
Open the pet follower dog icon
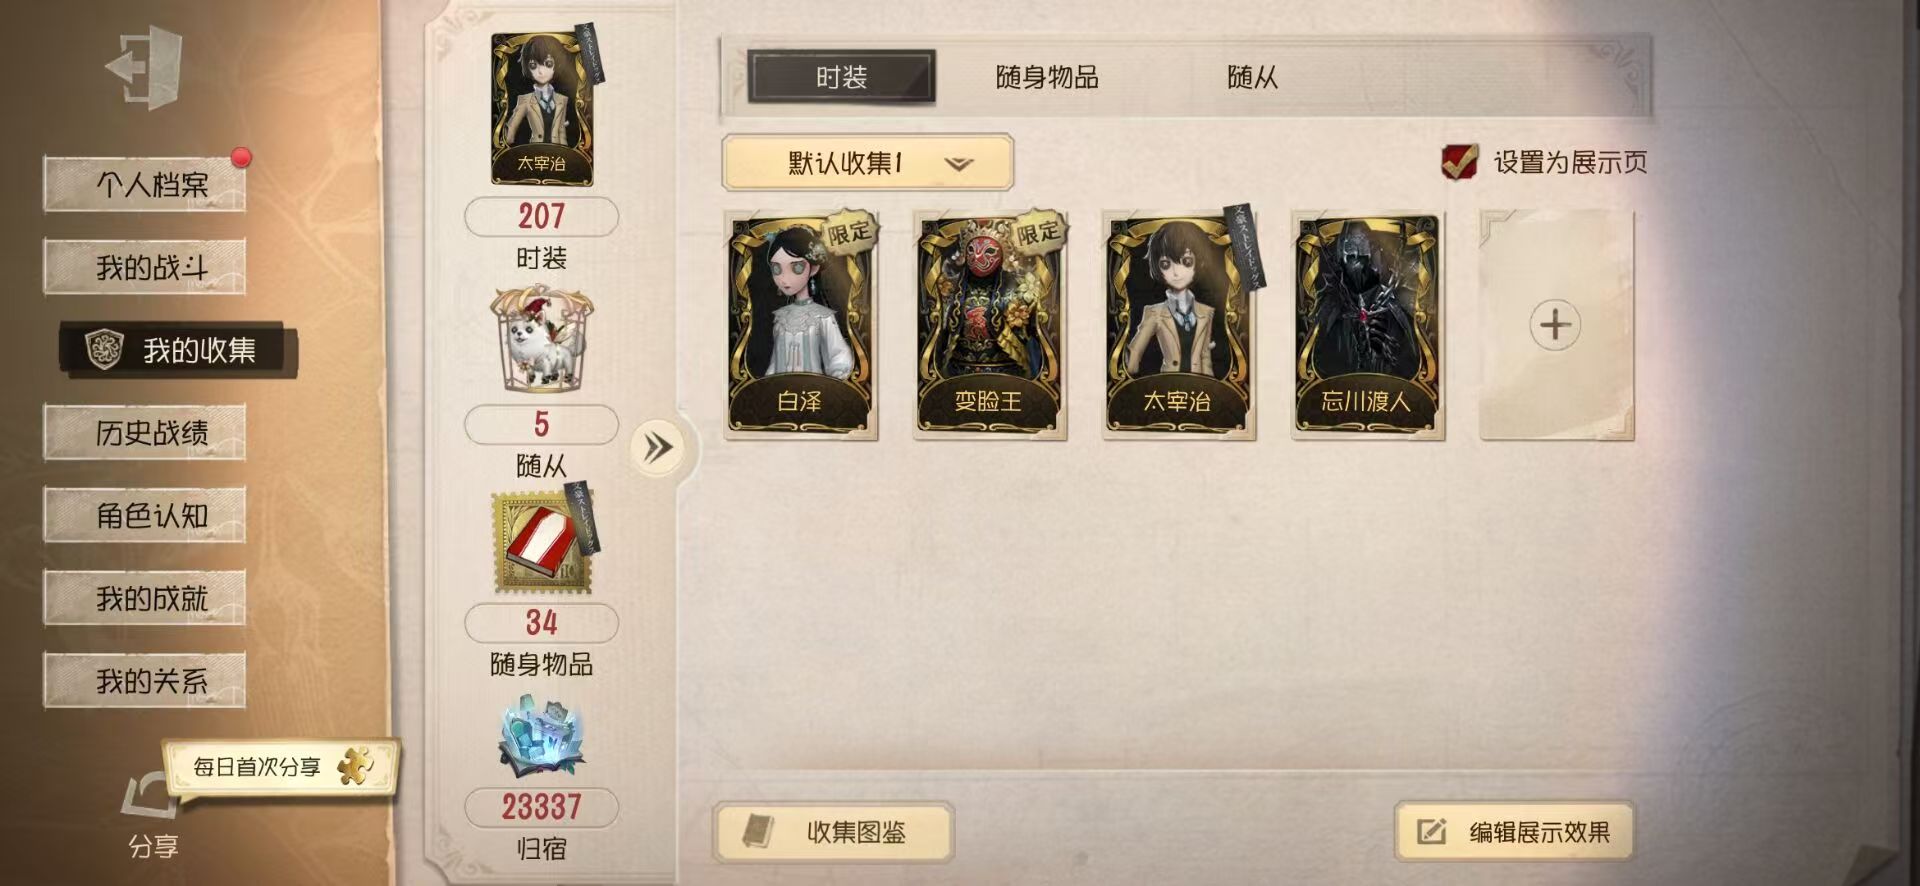pos(542,338)
